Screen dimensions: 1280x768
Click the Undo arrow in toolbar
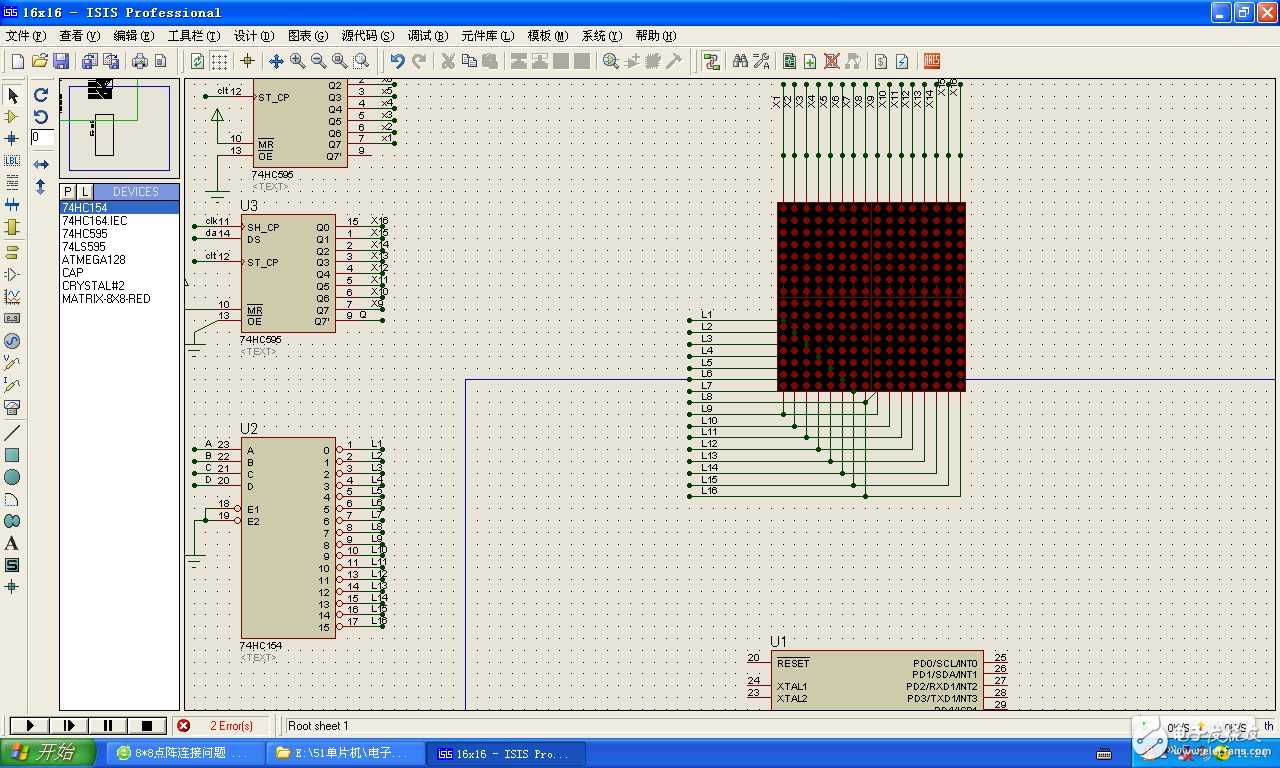(397, 61)
